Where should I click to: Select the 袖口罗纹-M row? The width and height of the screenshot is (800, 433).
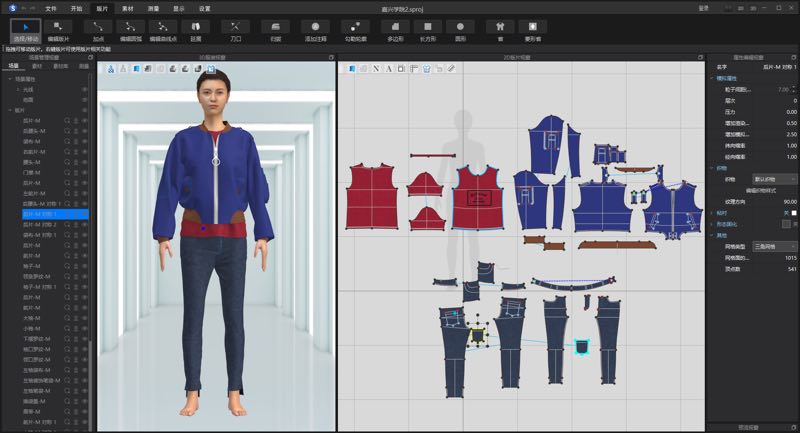55,349
